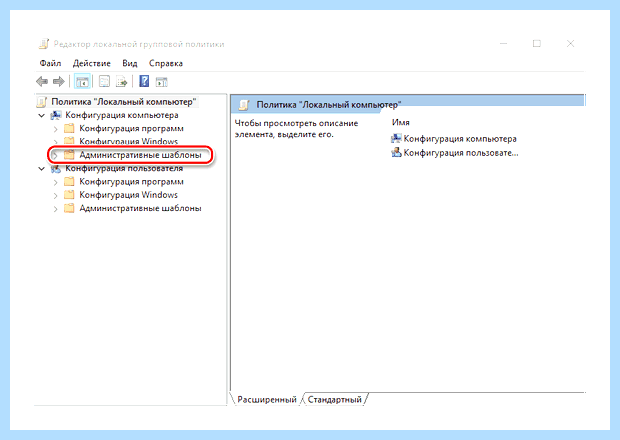This screenshot has height=440, width=620.
Task: Expand Конфигурация Windows under user configuration
Action: pos(55,195)
